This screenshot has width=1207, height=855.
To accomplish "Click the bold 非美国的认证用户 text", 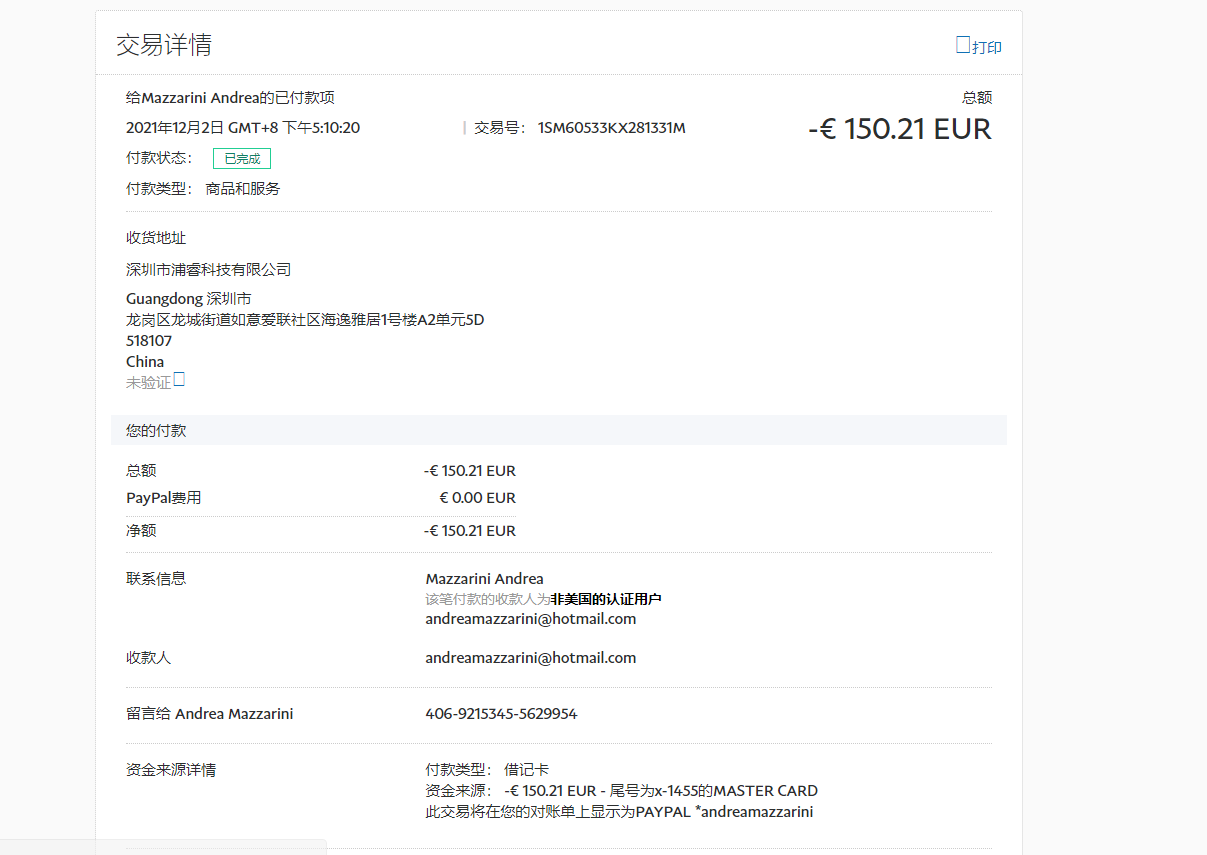I will click(x=605, y=599).
